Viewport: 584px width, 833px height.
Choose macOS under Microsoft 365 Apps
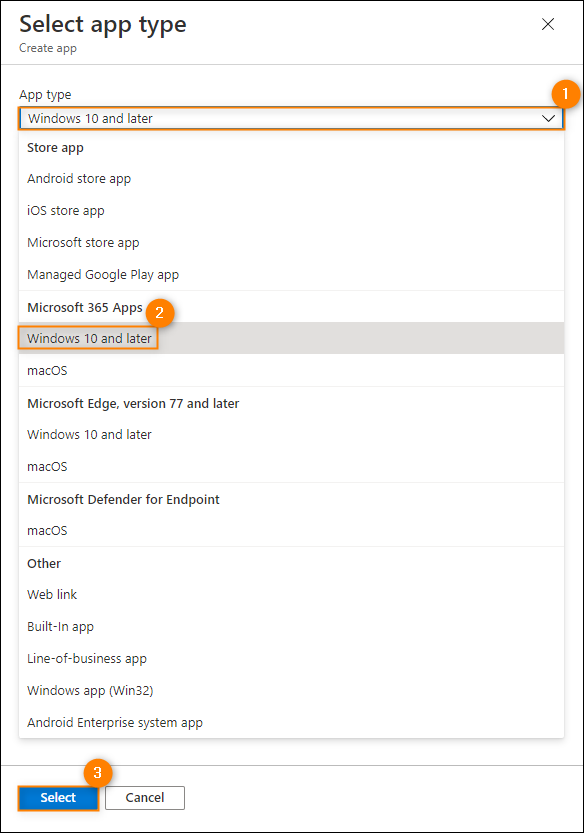click(x=291, y=370)
